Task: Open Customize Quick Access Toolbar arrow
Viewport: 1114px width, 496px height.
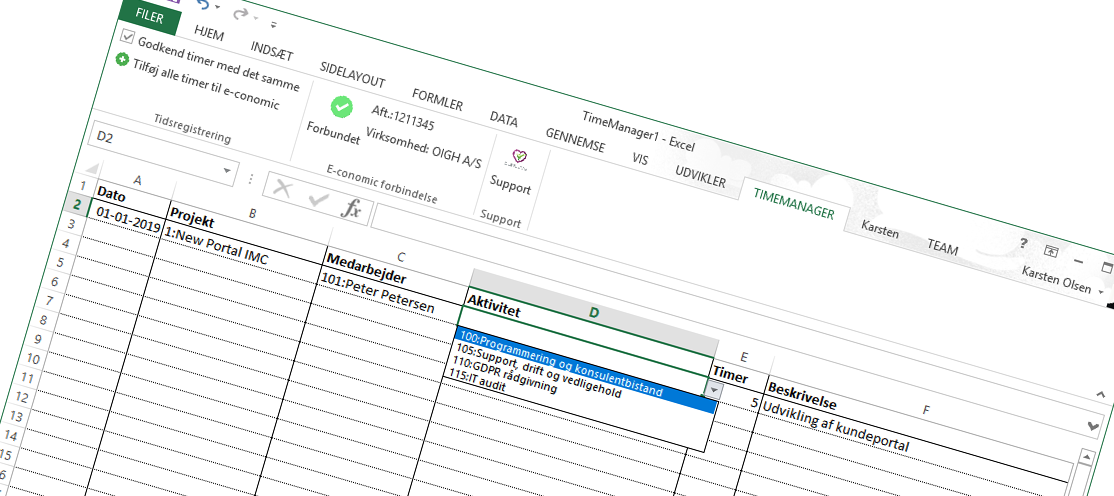Action: point(273,25)
